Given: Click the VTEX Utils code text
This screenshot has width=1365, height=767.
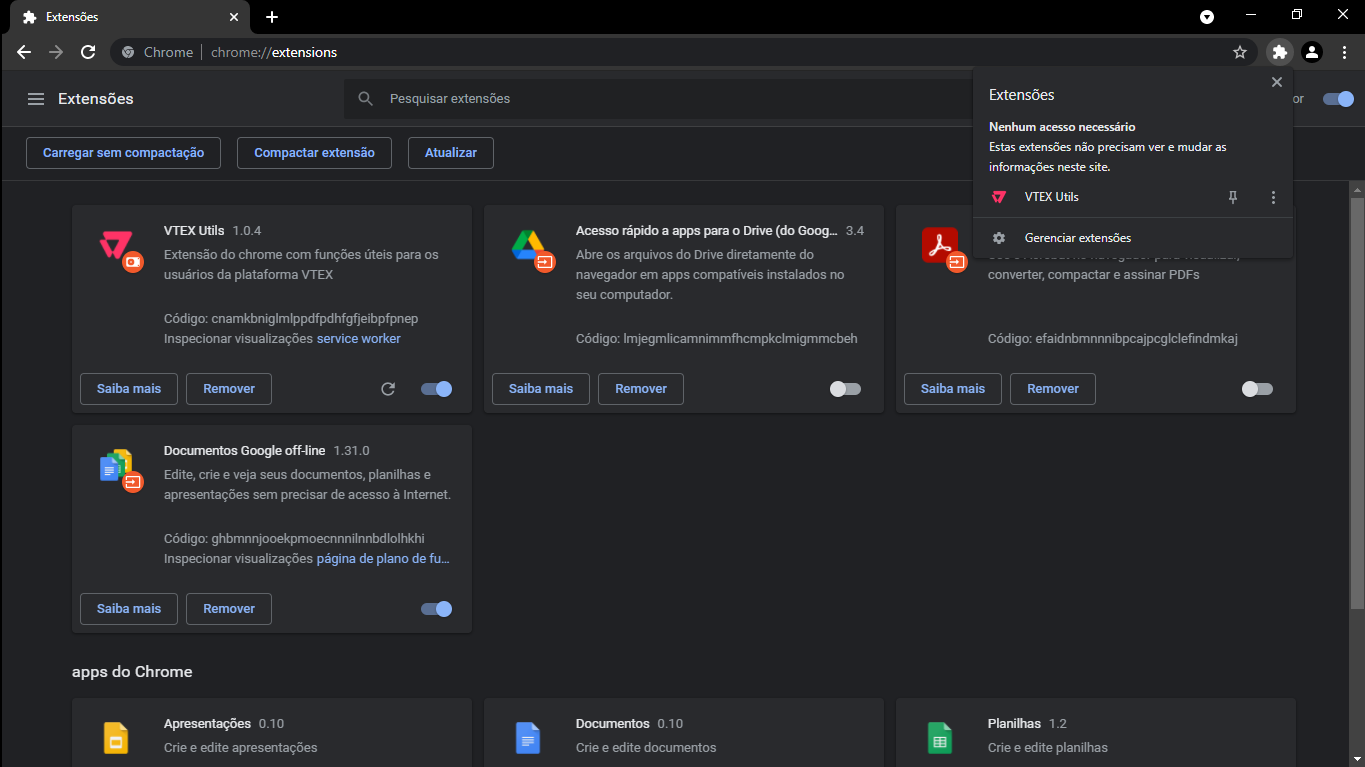Looking at the screenshot, I should tap(291, 319).
